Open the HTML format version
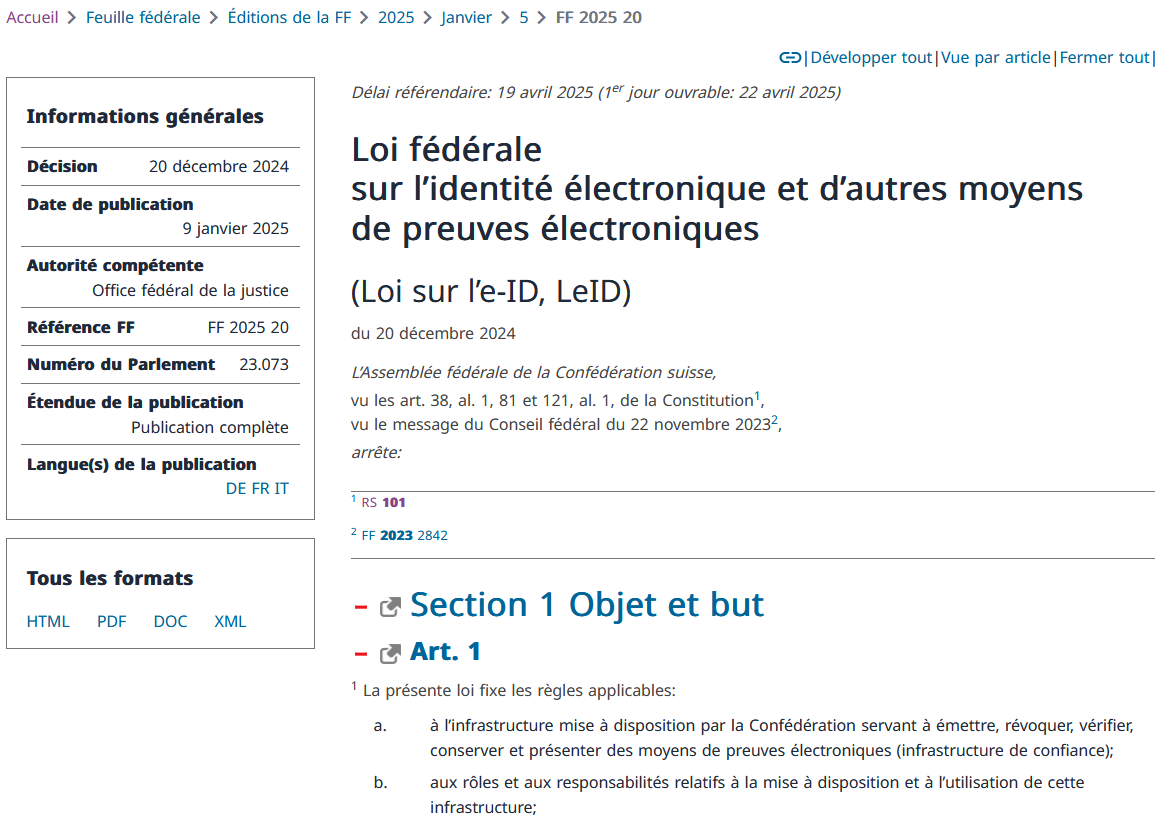Viewport: 1155px width, 822px height. 48,622
